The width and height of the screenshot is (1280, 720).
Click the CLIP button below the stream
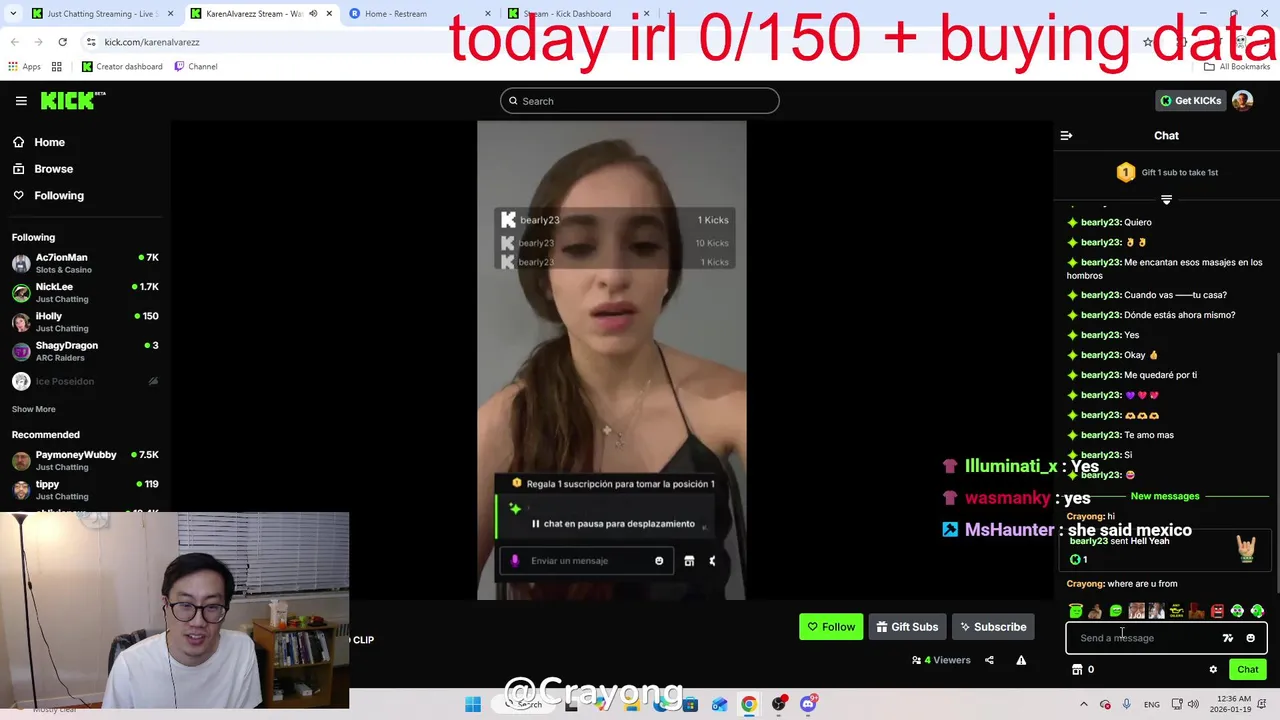(x=362, y=640)
